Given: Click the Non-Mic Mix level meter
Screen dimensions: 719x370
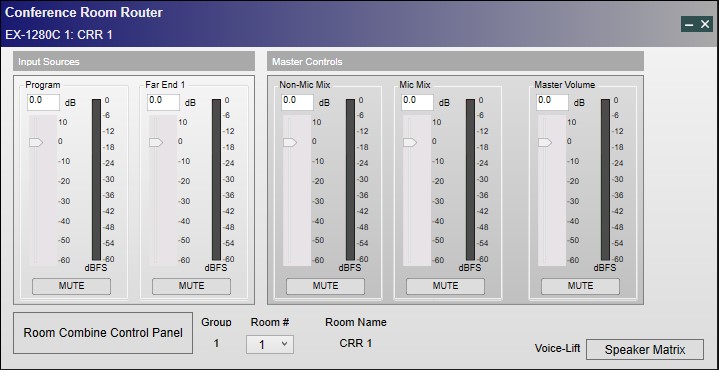Looking at the screenshot, I should pos(350,180).
